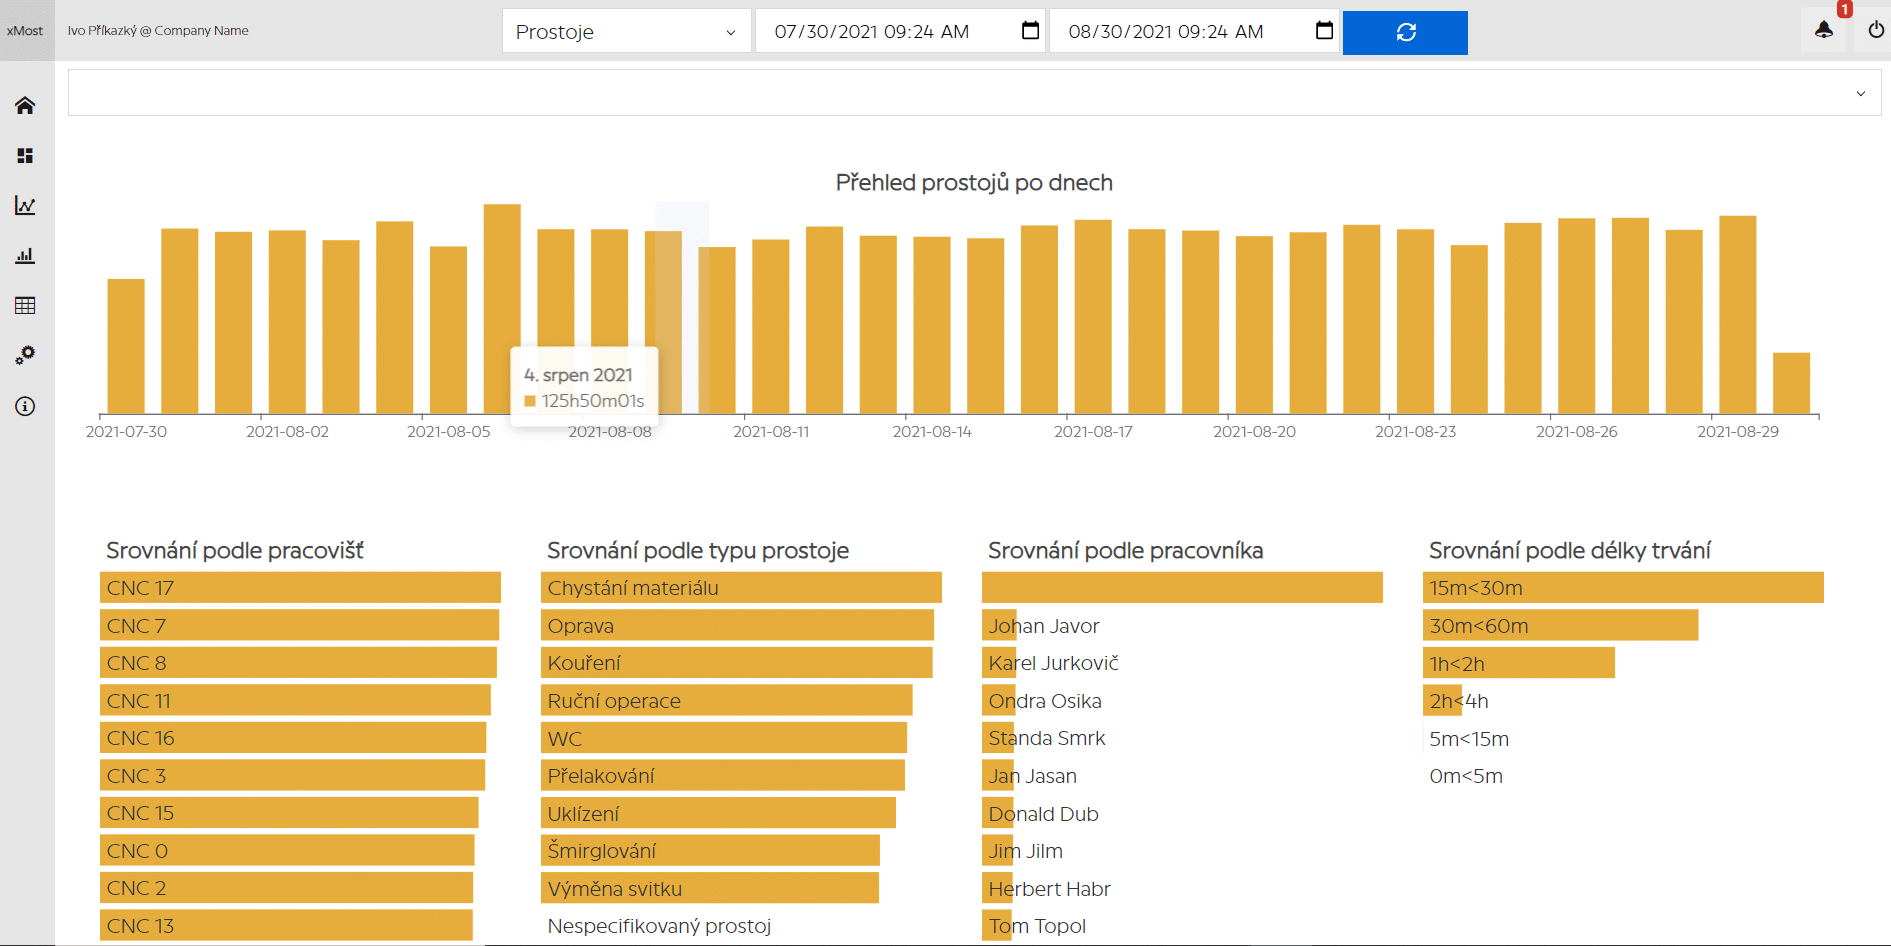This screenshot has width=1891, height=946.
Task: Select the Výměna svitku downtime bar
Action: pyautogui.click(x=710, y=888)
